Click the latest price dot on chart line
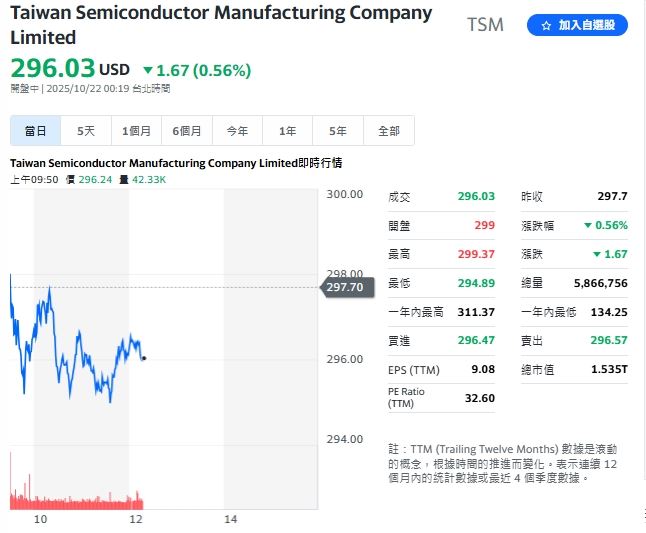 144,357
